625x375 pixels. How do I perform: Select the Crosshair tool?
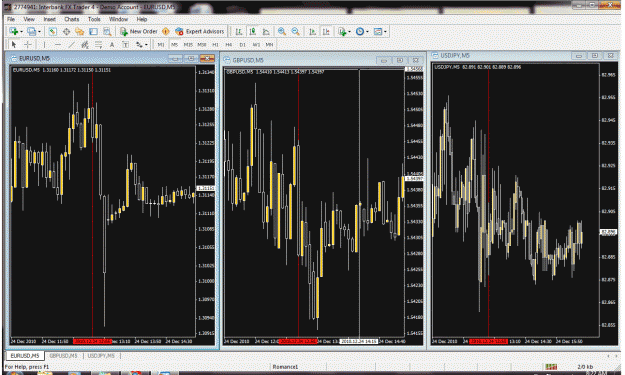click(x=28, y=45)
